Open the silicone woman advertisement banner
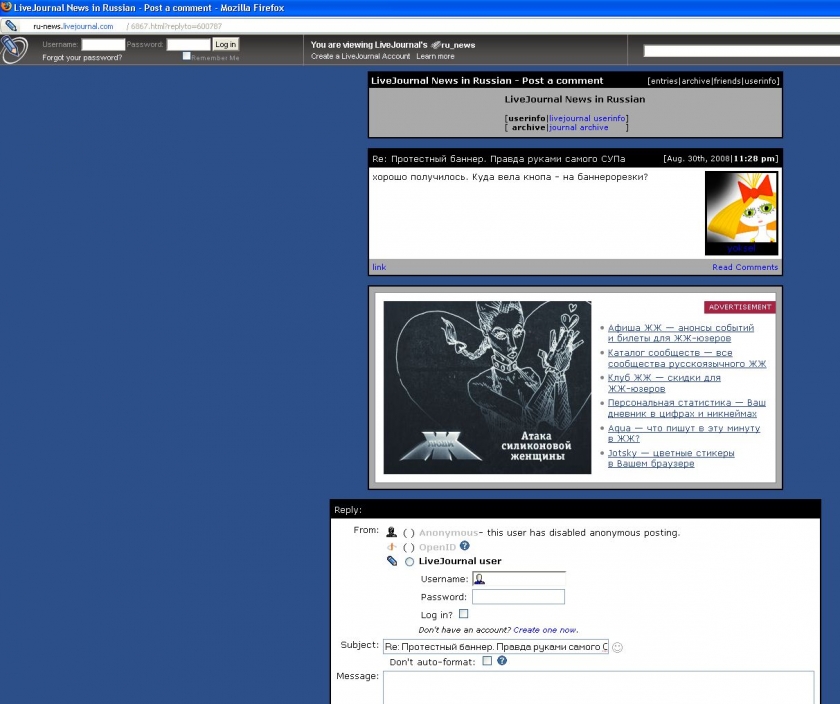Image resolution: width=840 pixels, height=704 pixels. point(488,387)
